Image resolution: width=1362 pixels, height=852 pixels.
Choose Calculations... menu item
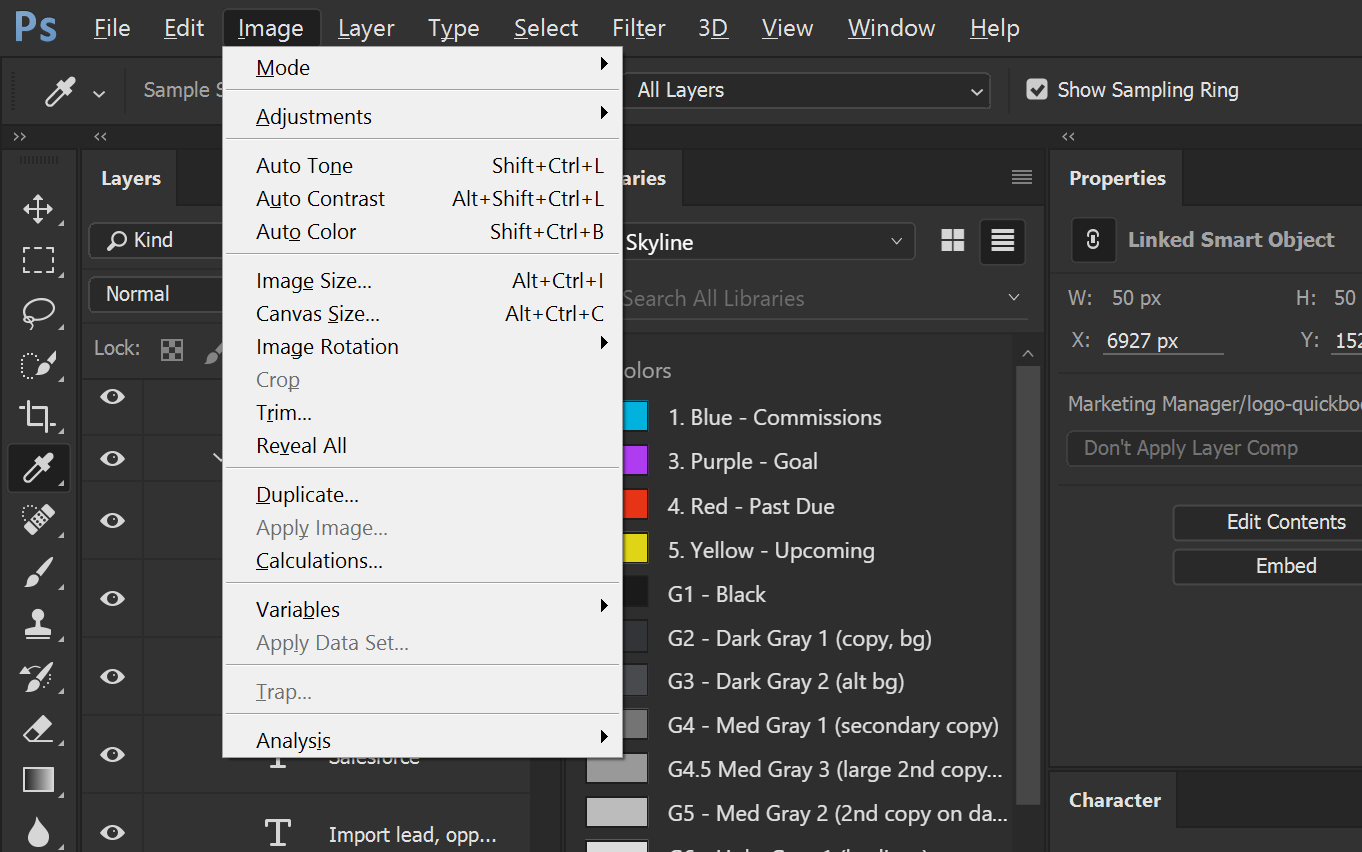[x=422, y=561]
